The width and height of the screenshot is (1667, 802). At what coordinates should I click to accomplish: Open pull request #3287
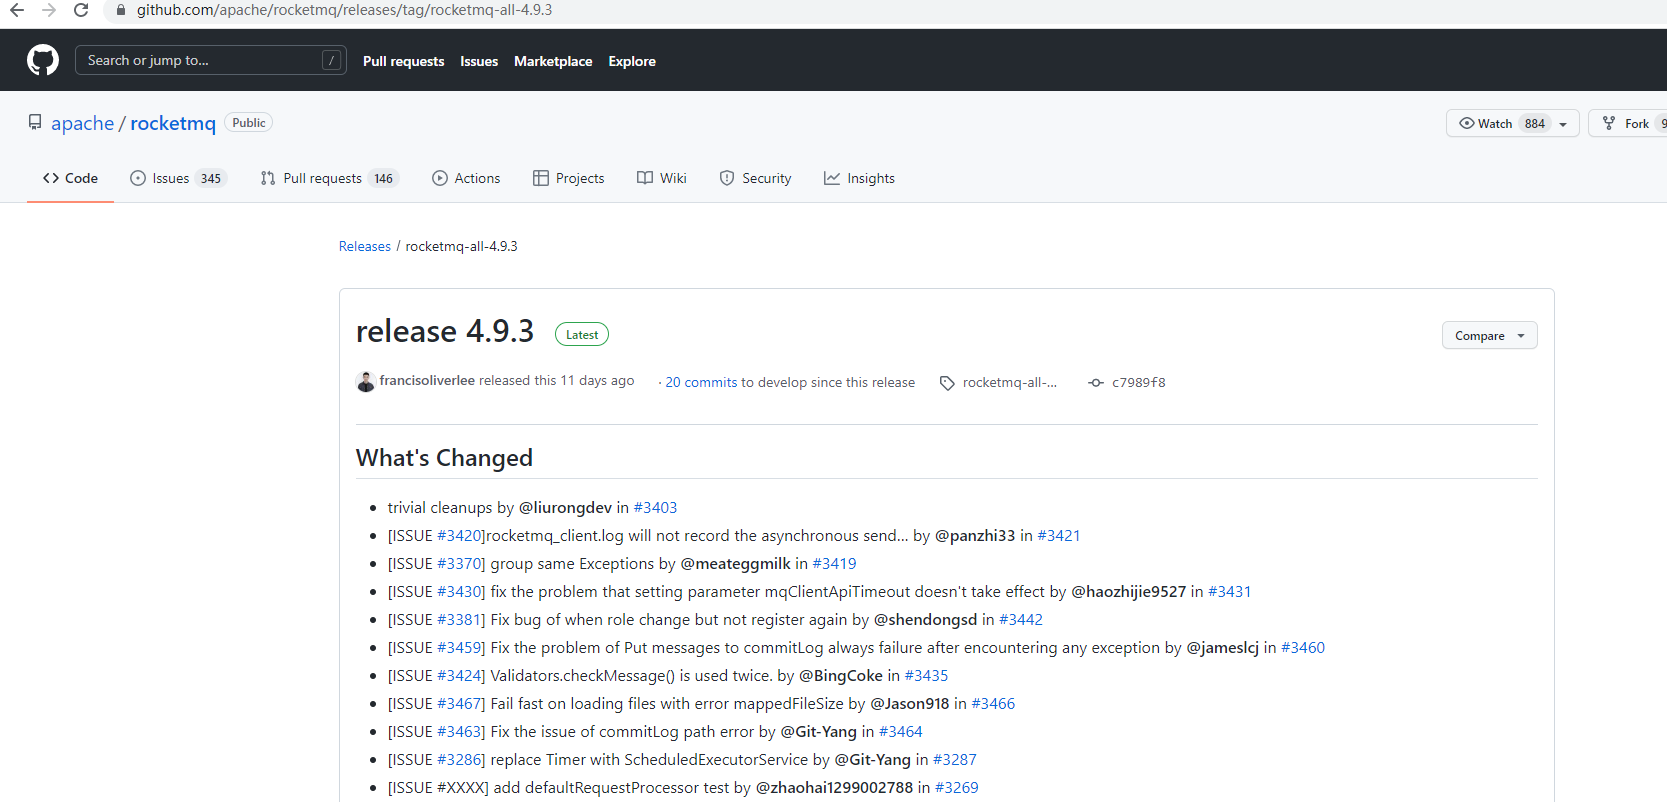(x=955, y=760)
